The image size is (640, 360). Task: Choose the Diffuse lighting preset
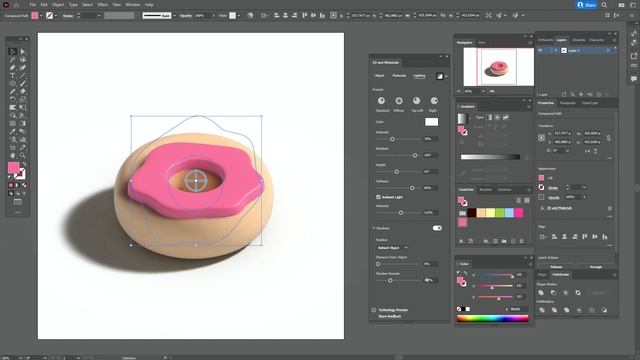[399, 101]
